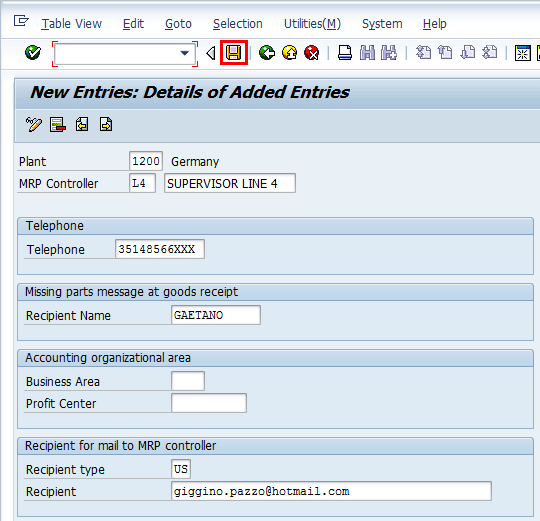Click the Print icon
540x521 pixels.
(345, 53)
